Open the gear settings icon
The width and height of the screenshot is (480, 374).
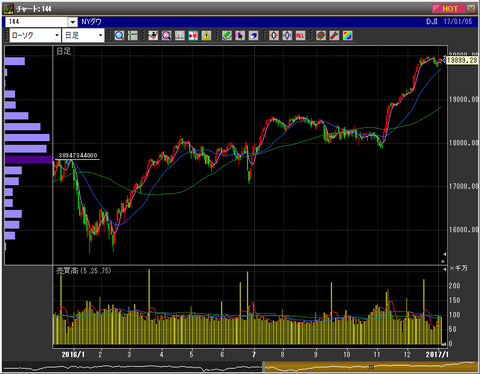[x=321, y=35]
